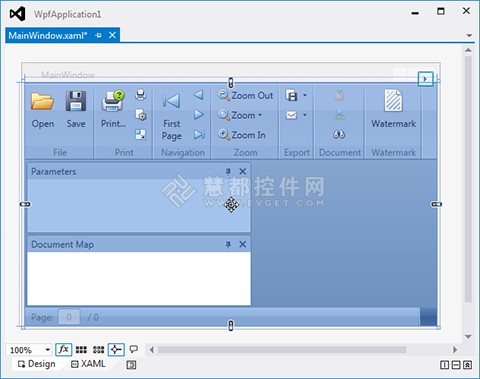Image resolution: width=480 pixels, height=379 pixels.
Task: Close the Document Map panel
Action: pos(243,244)
